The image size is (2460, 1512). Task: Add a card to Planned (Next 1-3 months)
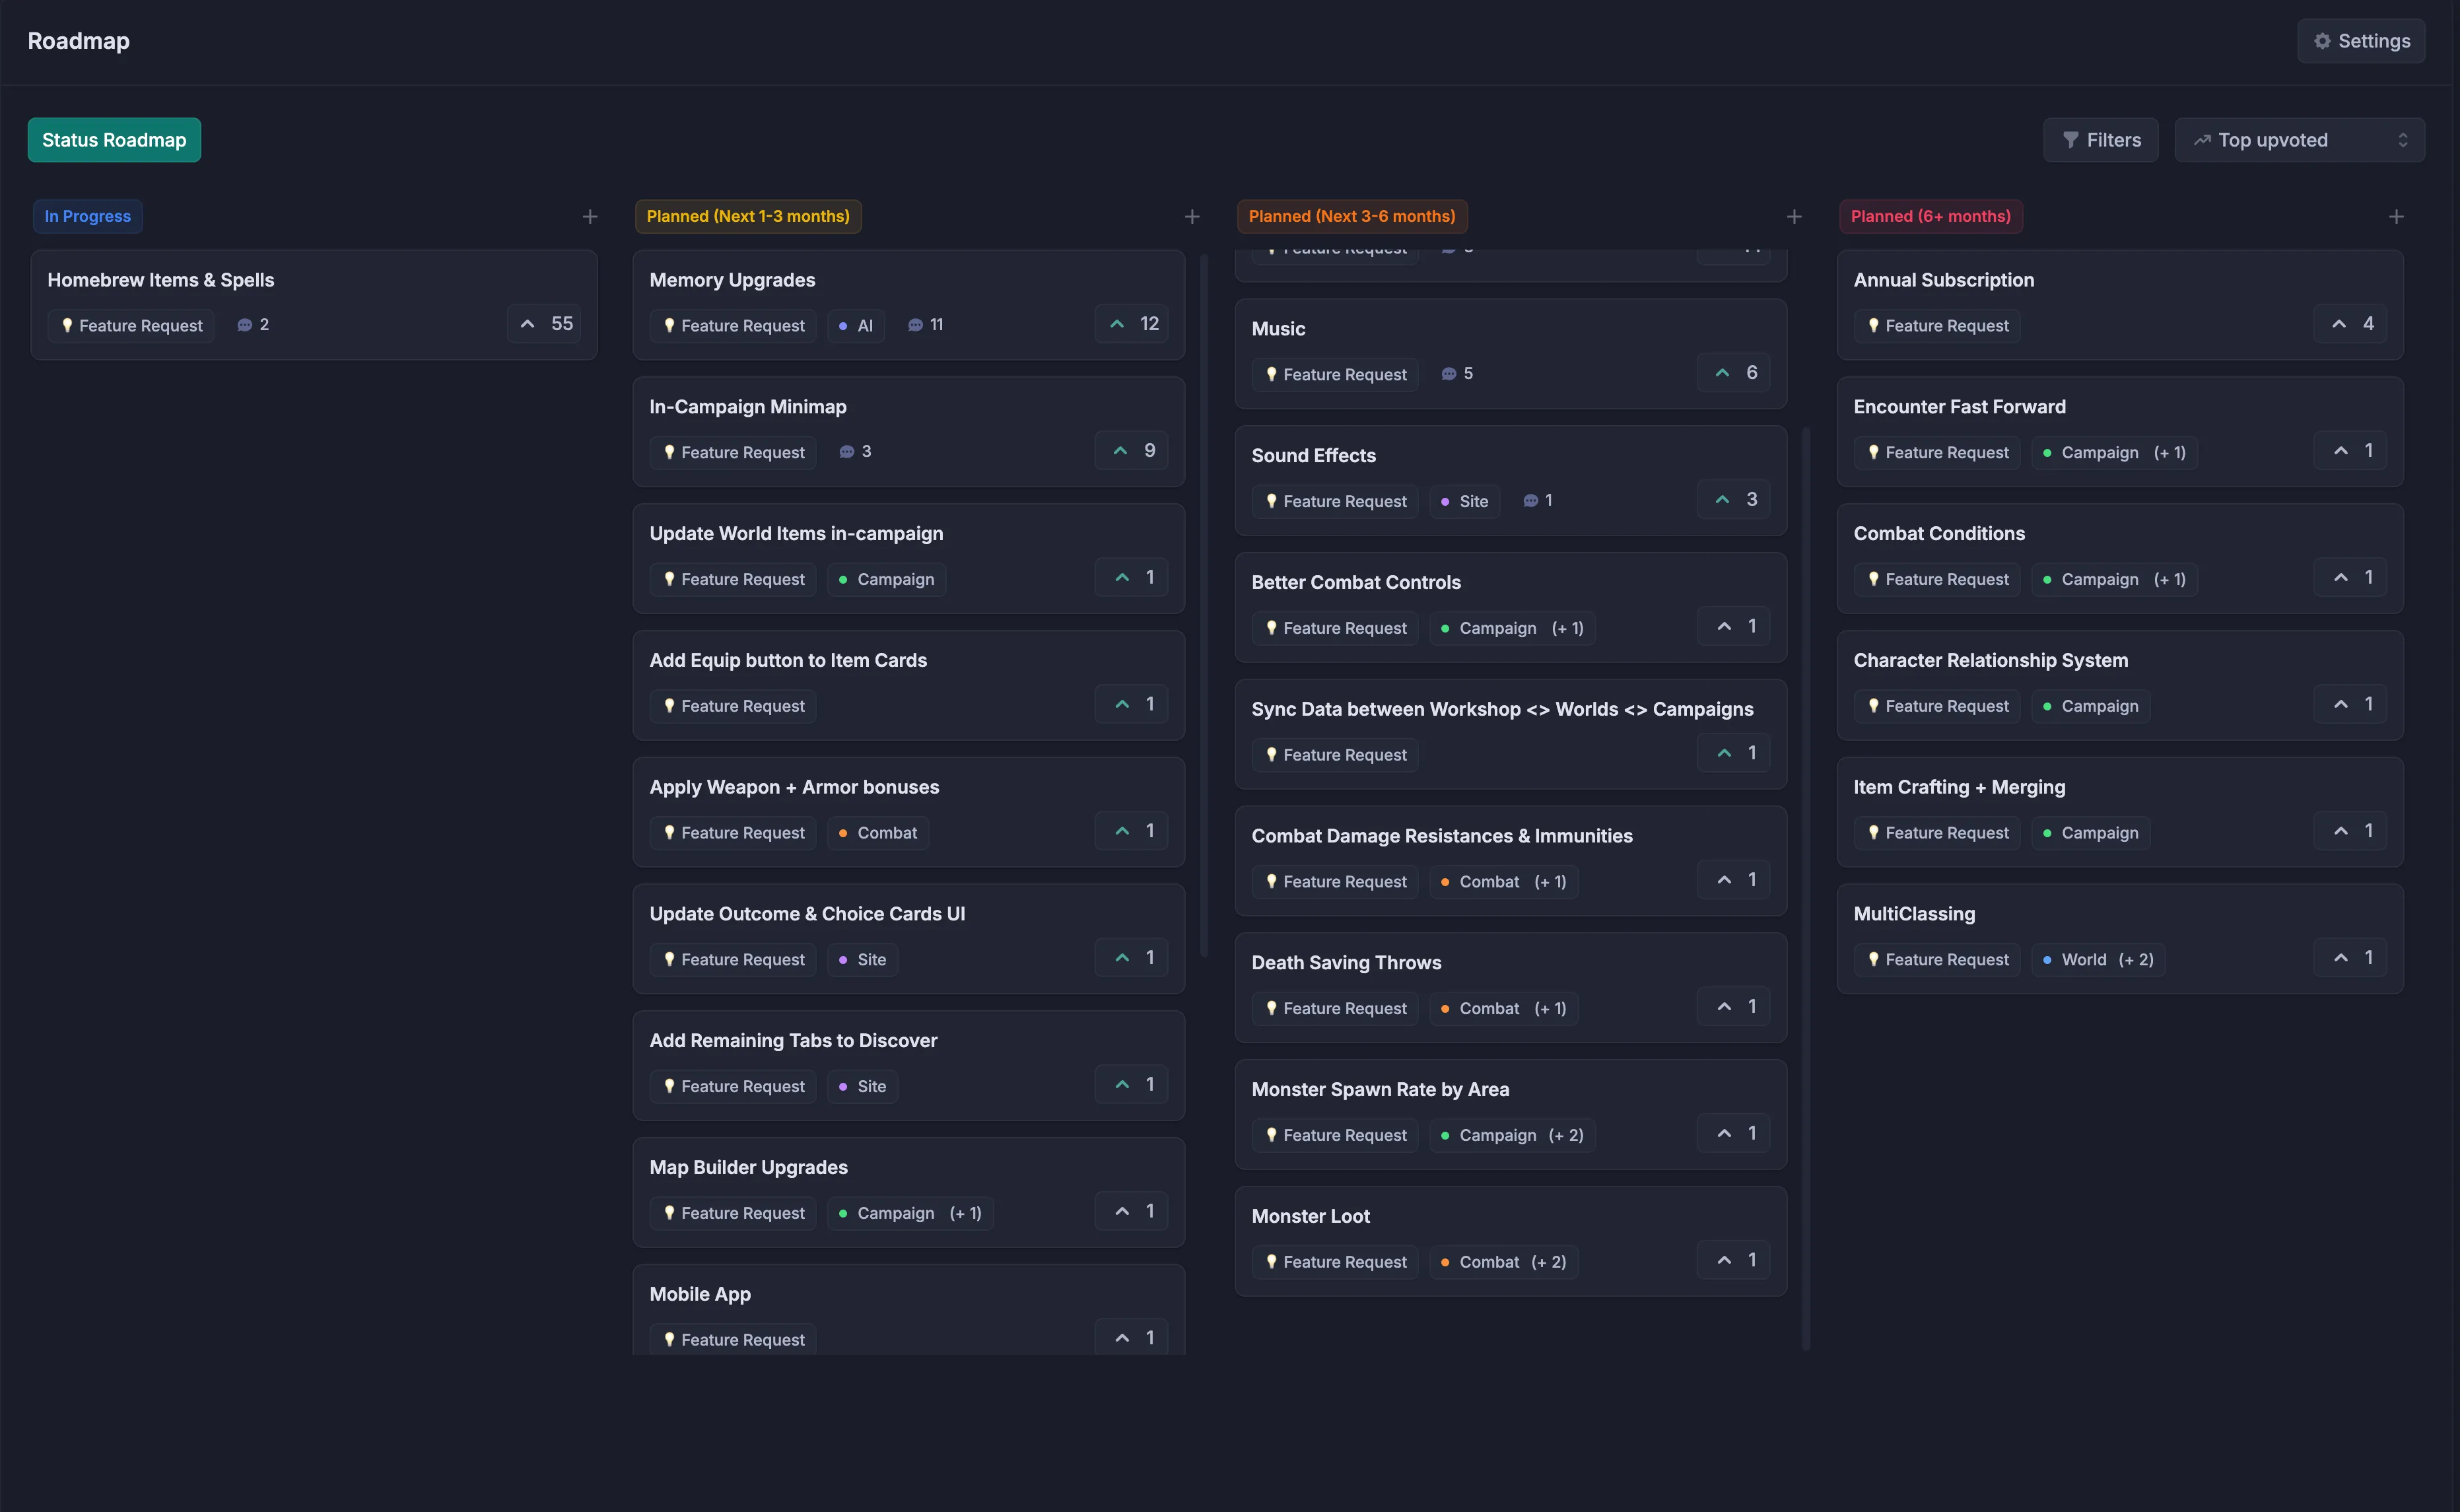(x=1192, y=216)
